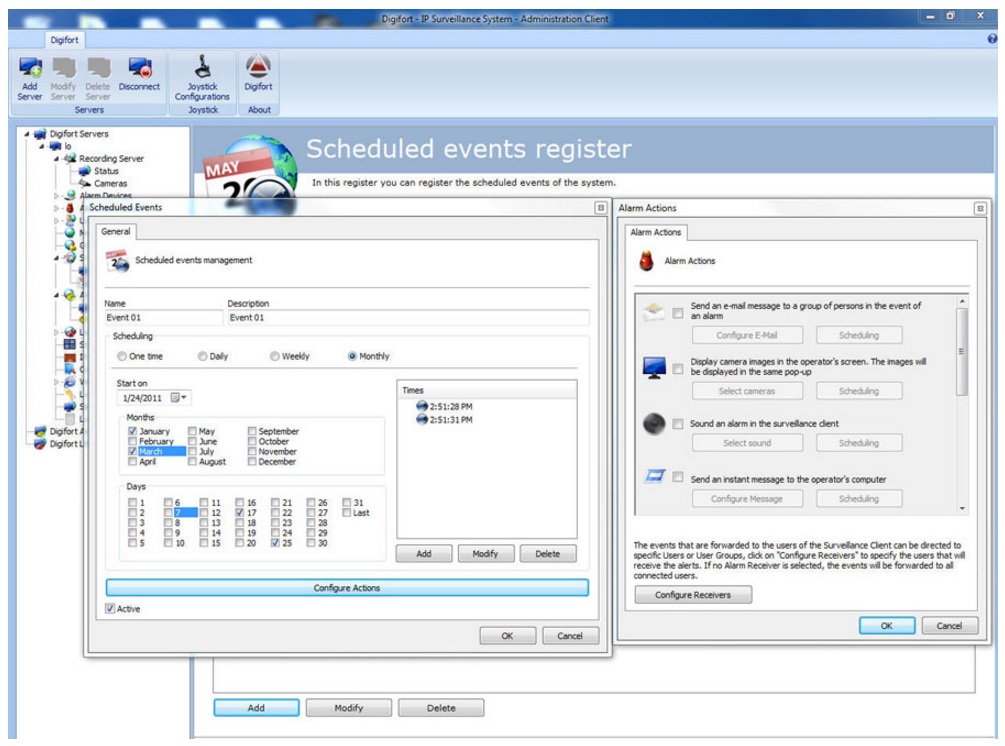
Task: Select the Weekly scheduling radio button
Action: (274, 356)
